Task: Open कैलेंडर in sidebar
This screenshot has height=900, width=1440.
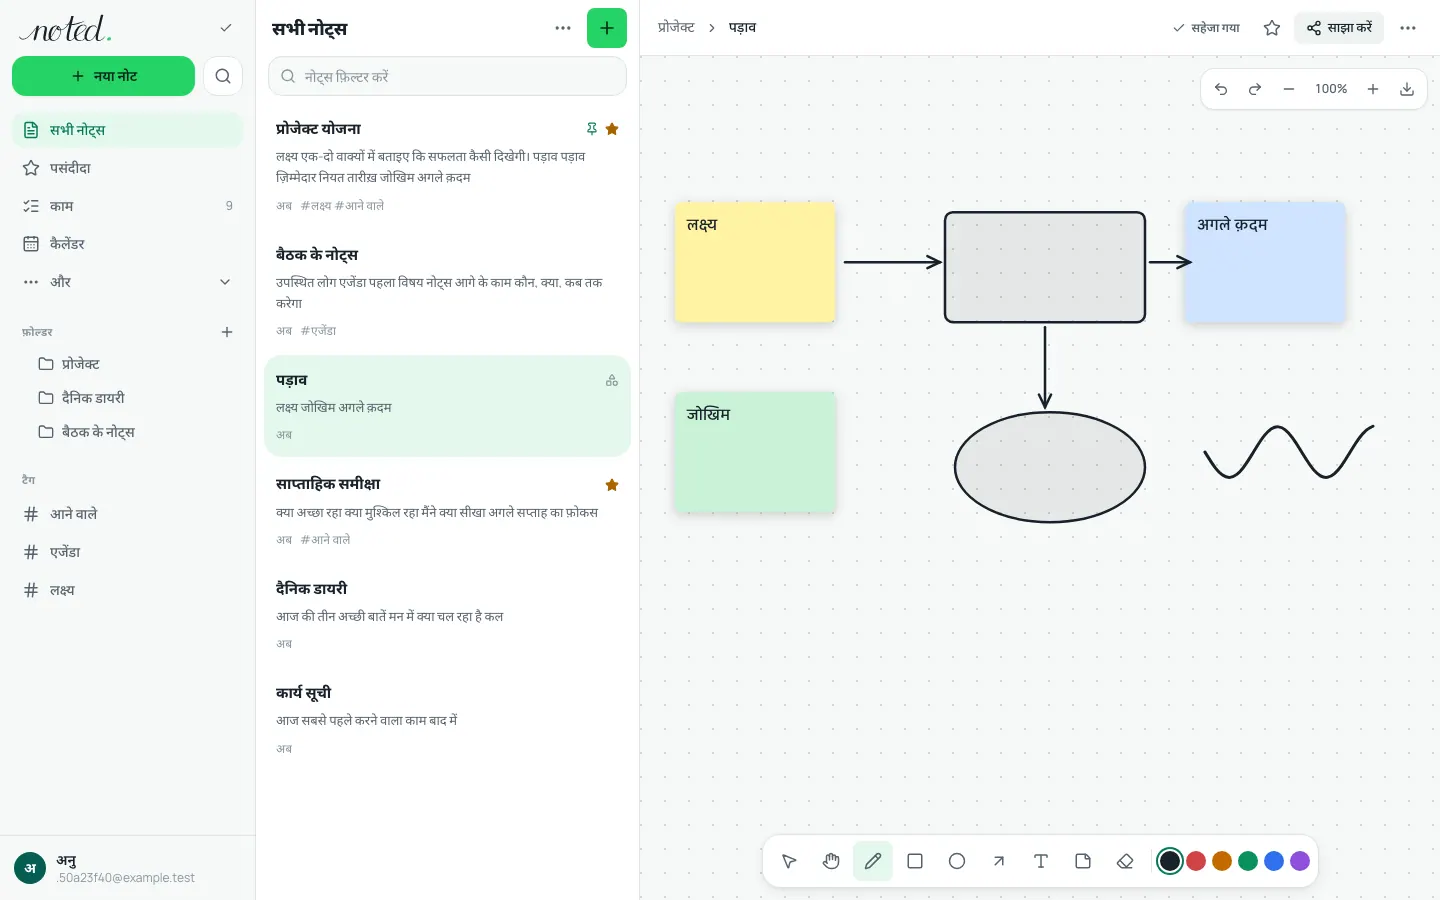Action: [127, 244]
